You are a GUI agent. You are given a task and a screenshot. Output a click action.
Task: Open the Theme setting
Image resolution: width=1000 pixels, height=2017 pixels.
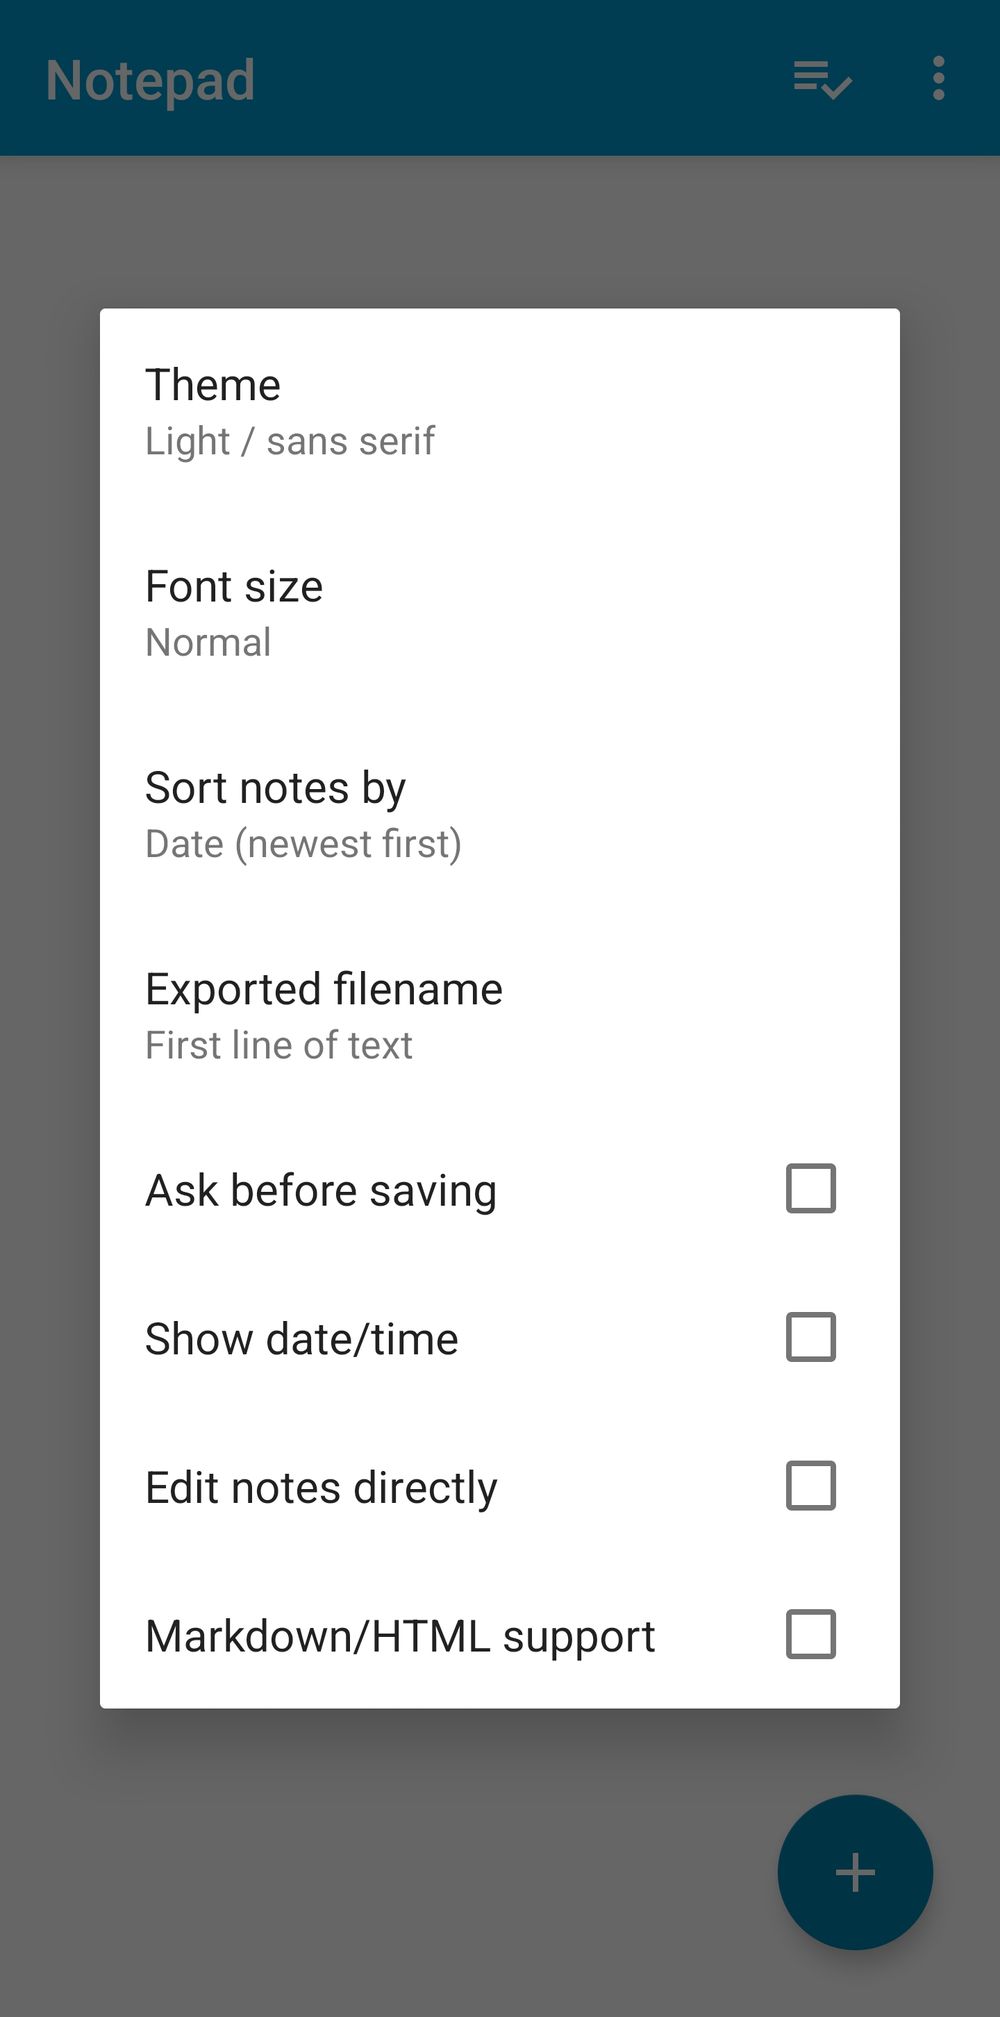tap(213, 385)
